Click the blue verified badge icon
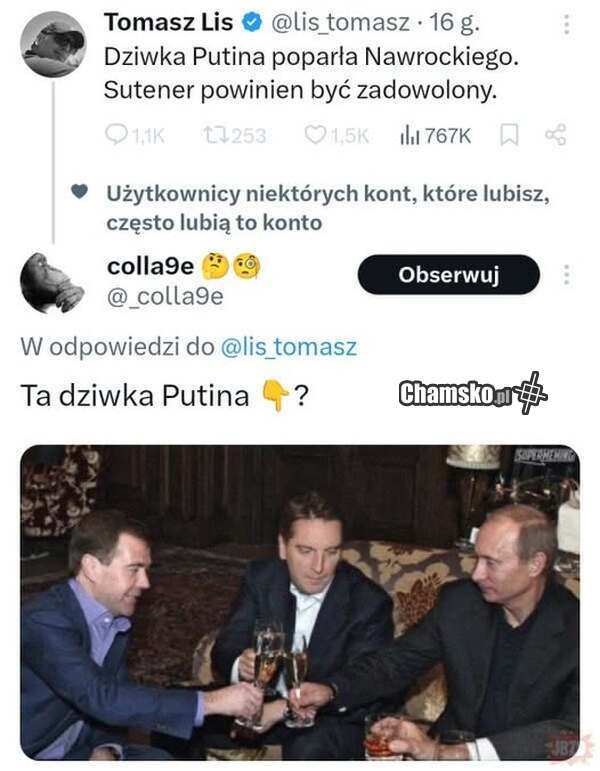This screenshot has width=600, height=771. coord(252,22)
